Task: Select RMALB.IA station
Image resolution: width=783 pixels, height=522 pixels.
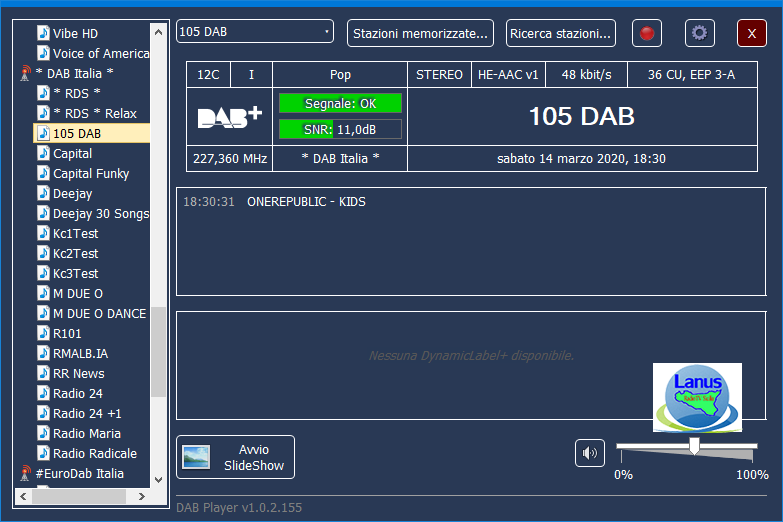Action: click(80, 353)
